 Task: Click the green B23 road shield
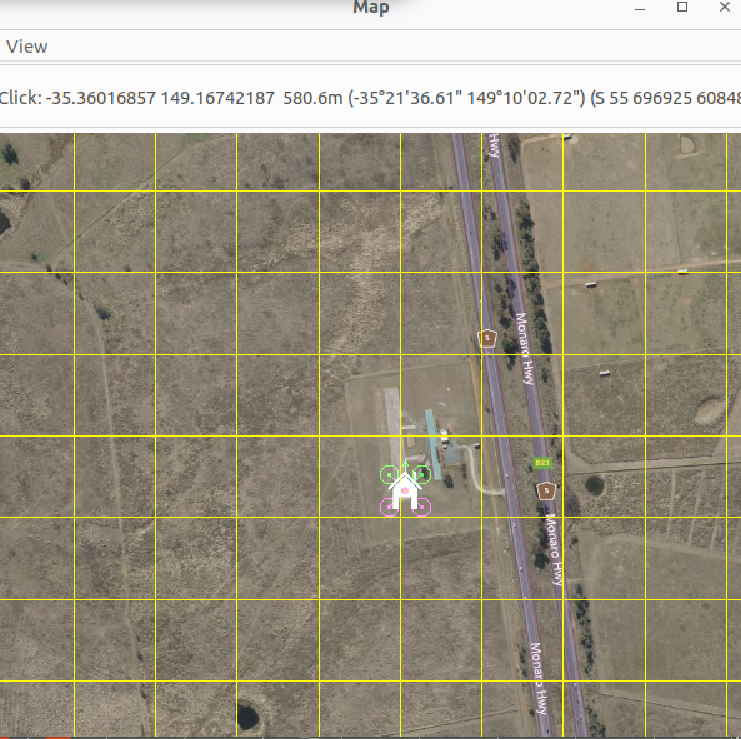[543, 463]
